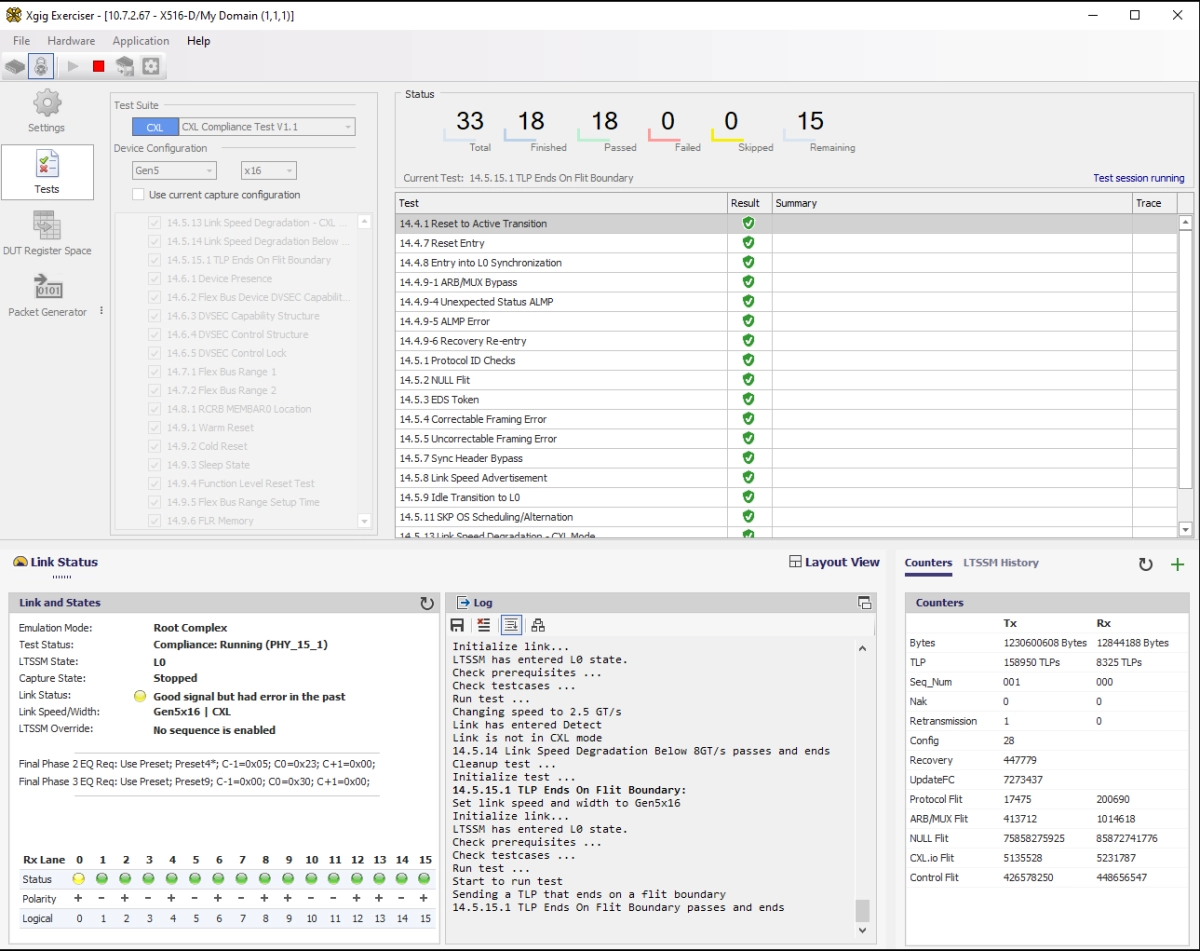Toggle Use current capture configuration checkbox
Viewport: 1200px width, 951px height.
coord(138,195)
